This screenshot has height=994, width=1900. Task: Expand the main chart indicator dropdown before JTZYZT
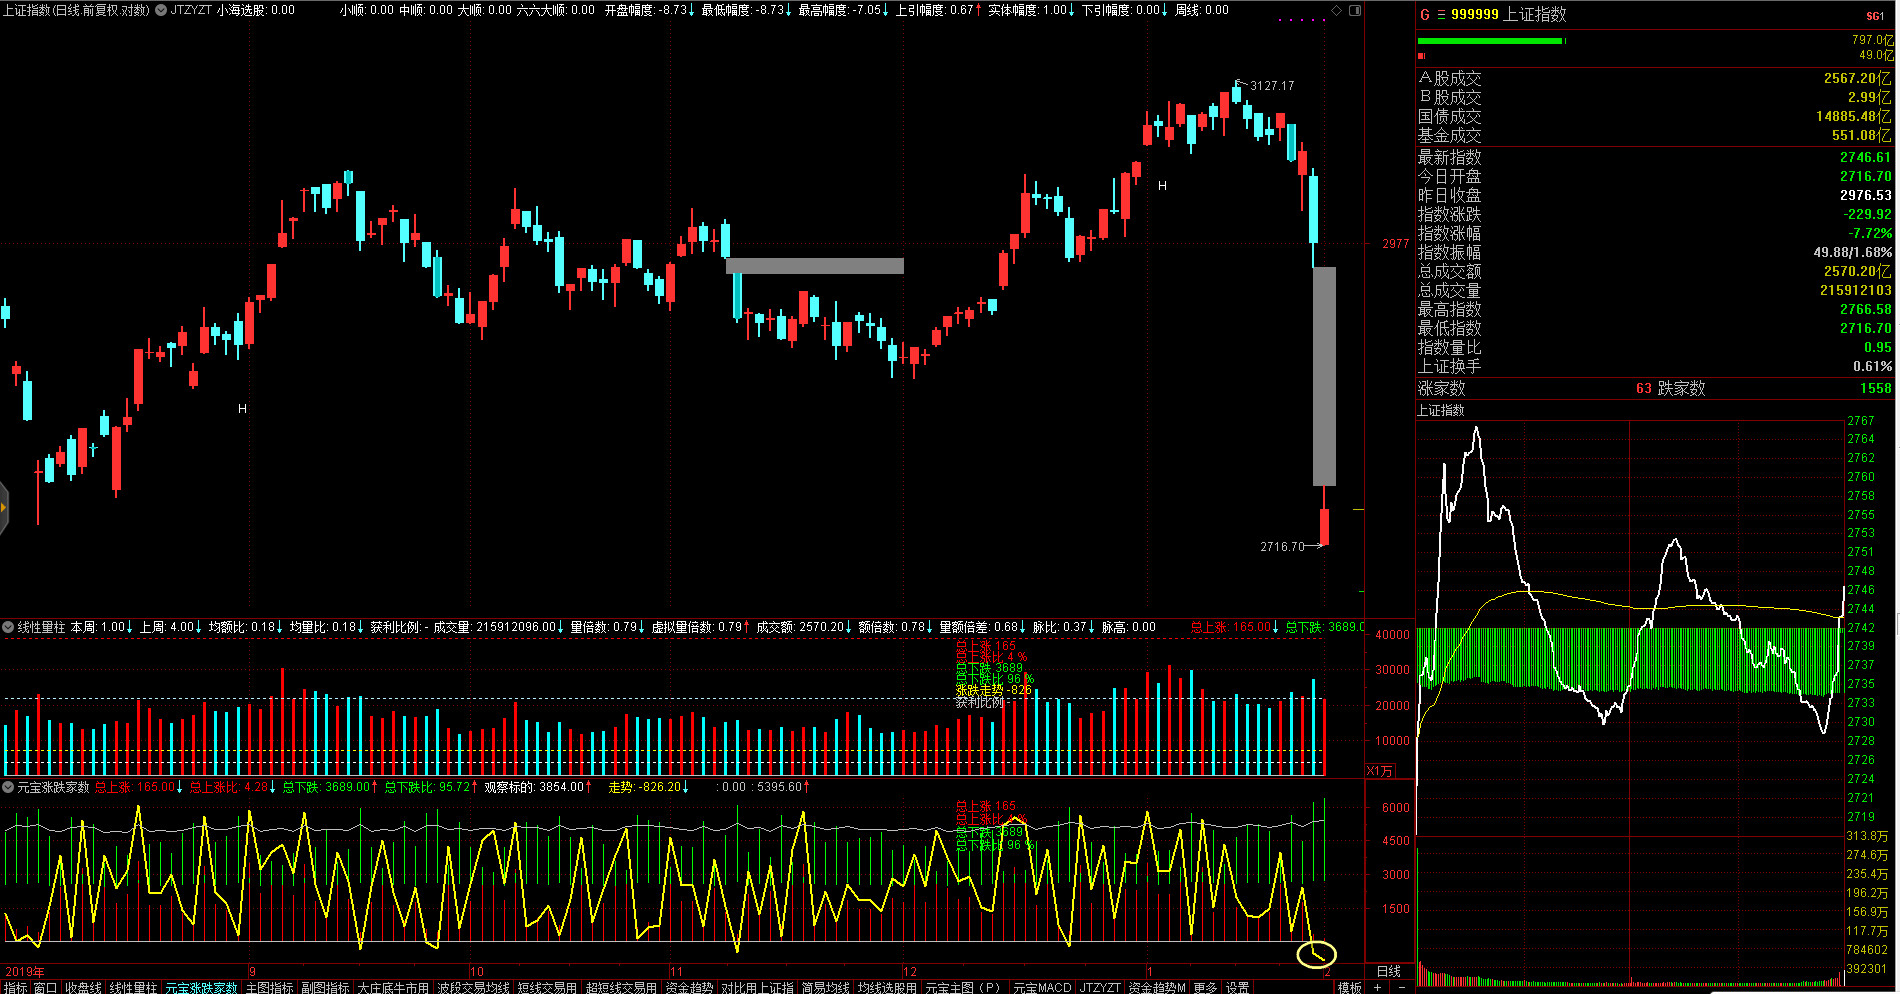(x=161, y=10)
